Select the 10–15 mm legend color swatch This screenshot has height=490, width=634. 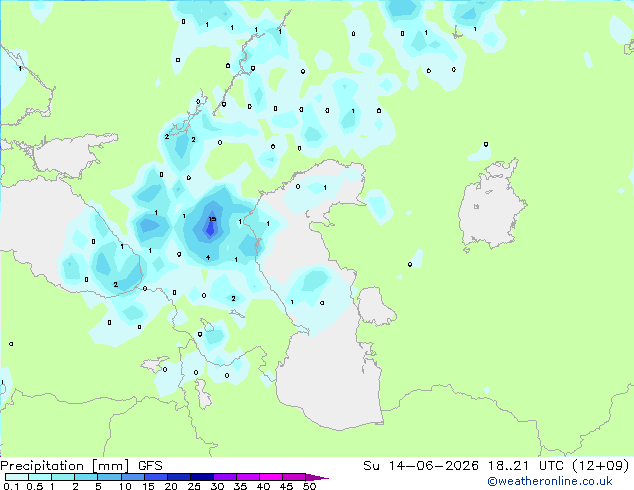pos(132,477)
